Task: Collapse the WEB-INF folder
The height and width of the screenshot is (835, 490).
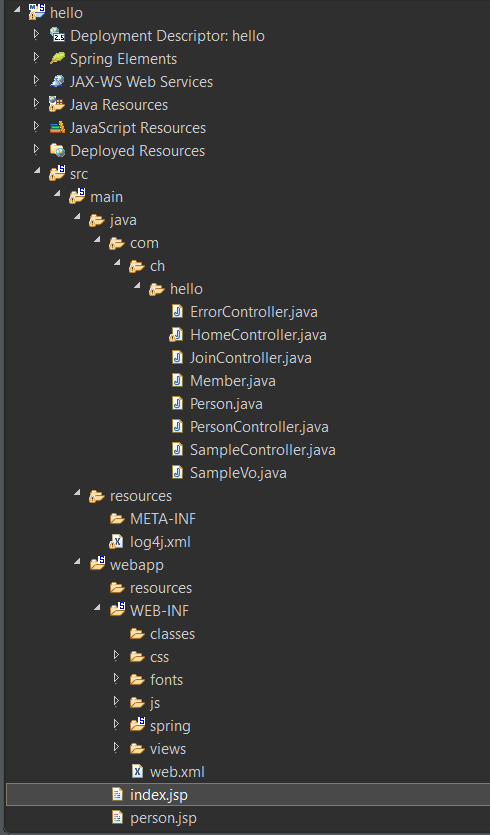Action: point(97,609)
